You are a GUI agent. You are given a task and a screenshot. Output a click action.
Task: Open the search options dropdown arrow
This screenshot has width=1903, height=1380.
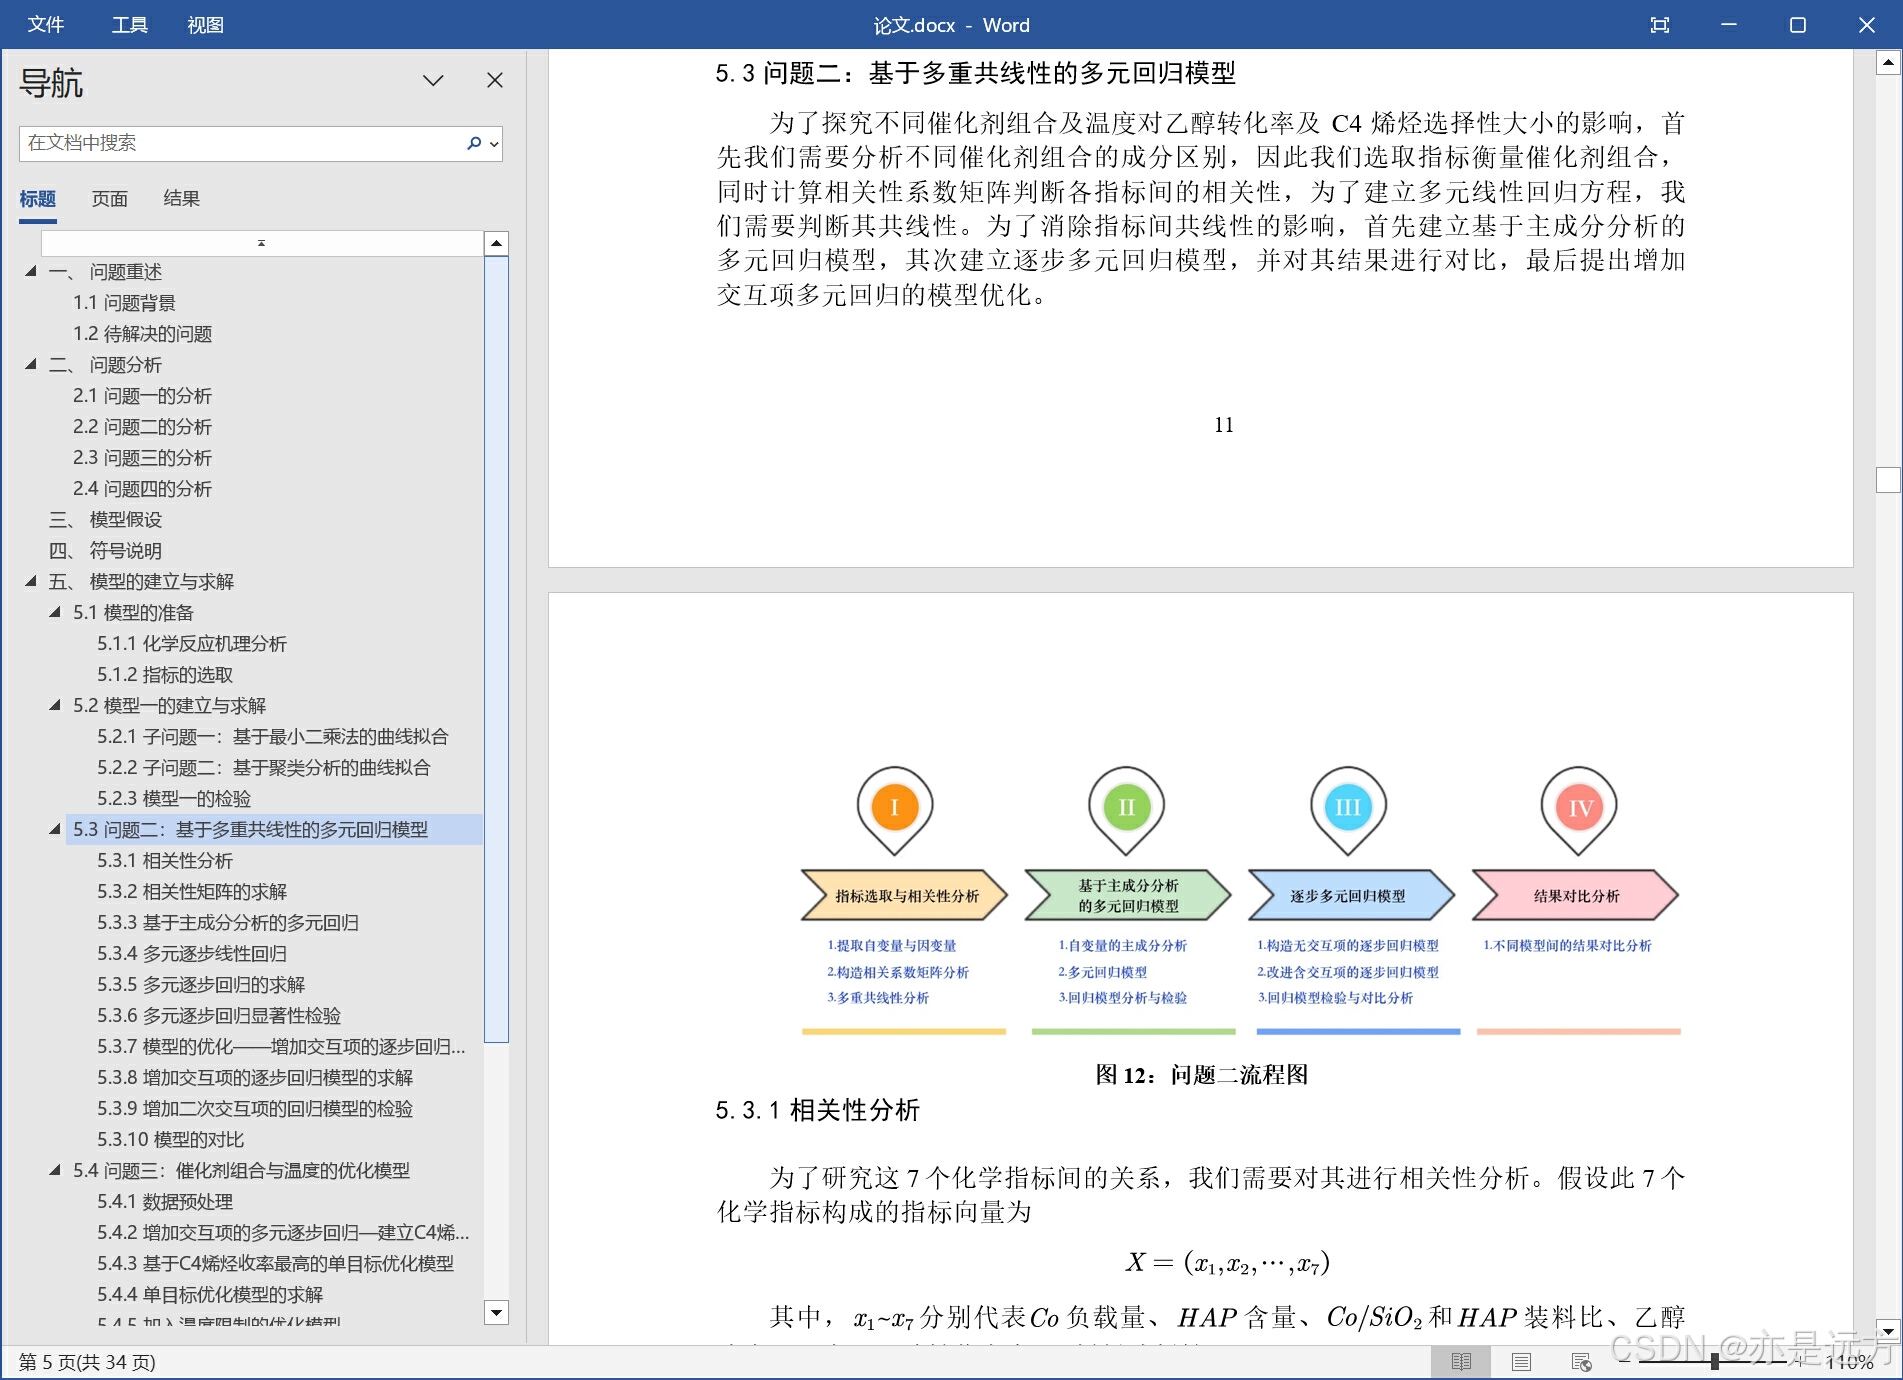click(493, 144)
